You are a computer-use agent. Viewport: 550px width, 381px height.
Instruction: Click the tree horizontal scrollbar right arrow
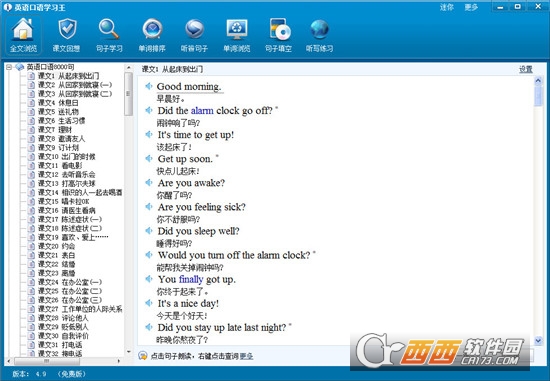pyautogui.click(x=119, y=361)
